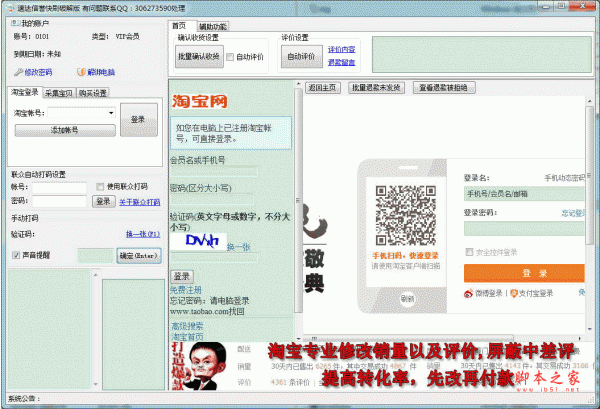Focus the 联众 密码 input field
The image size is (600, 409).
click(59, 201)
